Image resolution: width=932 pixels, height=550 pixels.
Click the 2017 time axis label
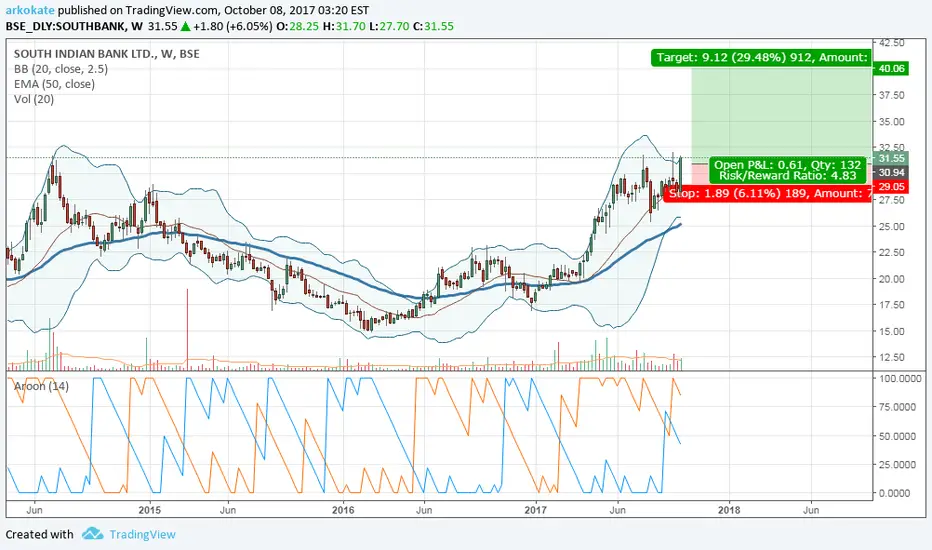pyautogui.click(x=536, y=510)
